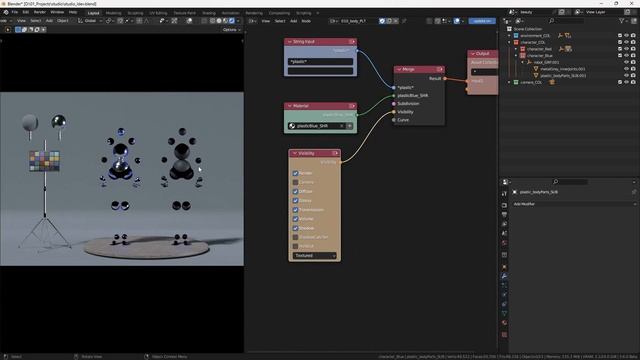Click the outliner filter funnel icon

click(622, 21)
